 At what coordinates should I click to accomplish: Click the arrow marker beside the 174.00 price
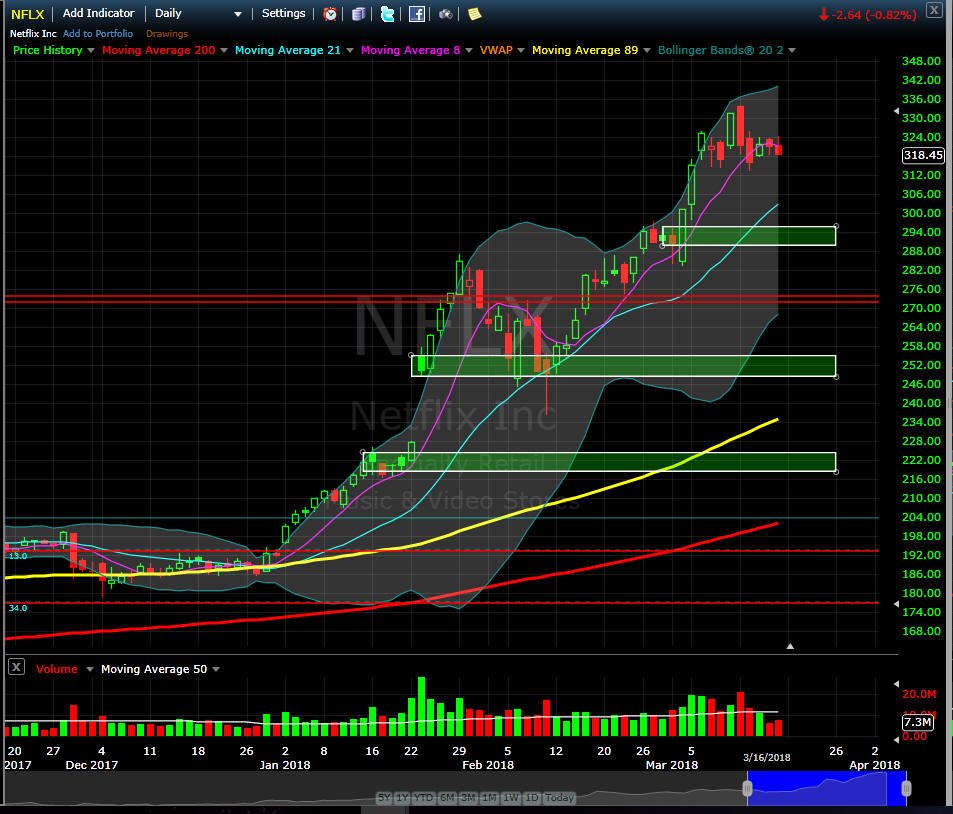896,604
